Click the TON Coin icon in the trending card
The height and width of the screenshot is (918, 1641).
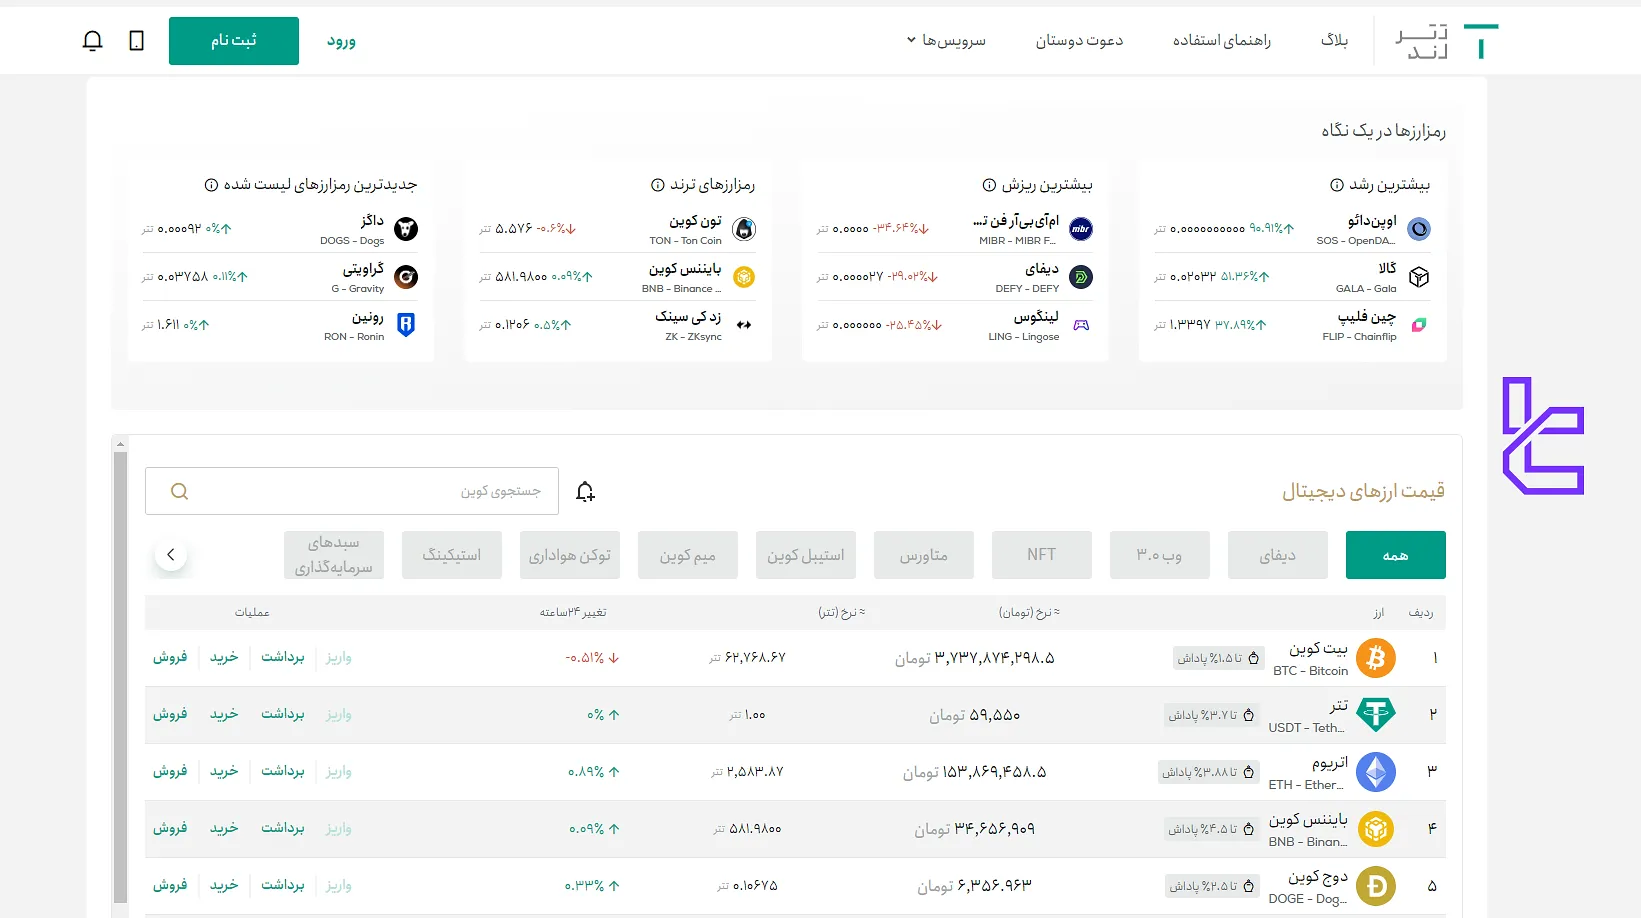click(x=743, y=229)
